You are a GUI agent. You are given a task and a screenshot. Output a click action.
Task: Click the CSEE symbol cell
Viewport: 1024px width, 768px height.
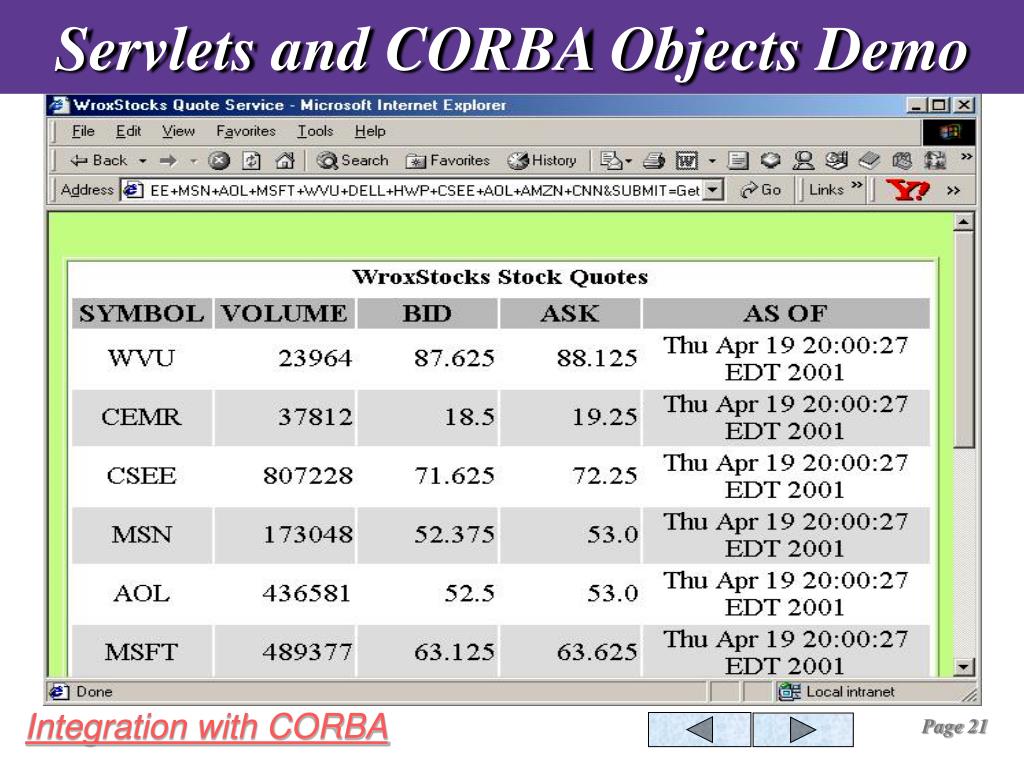[142, 475]
